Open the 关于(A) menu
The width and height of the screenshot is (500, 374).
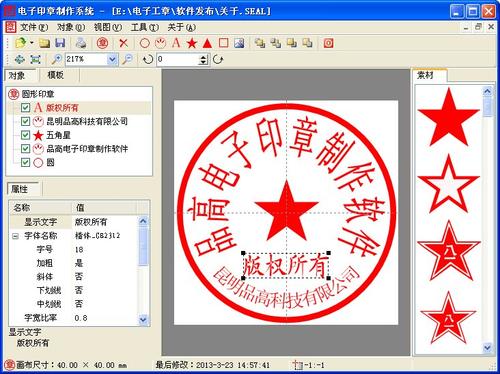coord(182,27)
